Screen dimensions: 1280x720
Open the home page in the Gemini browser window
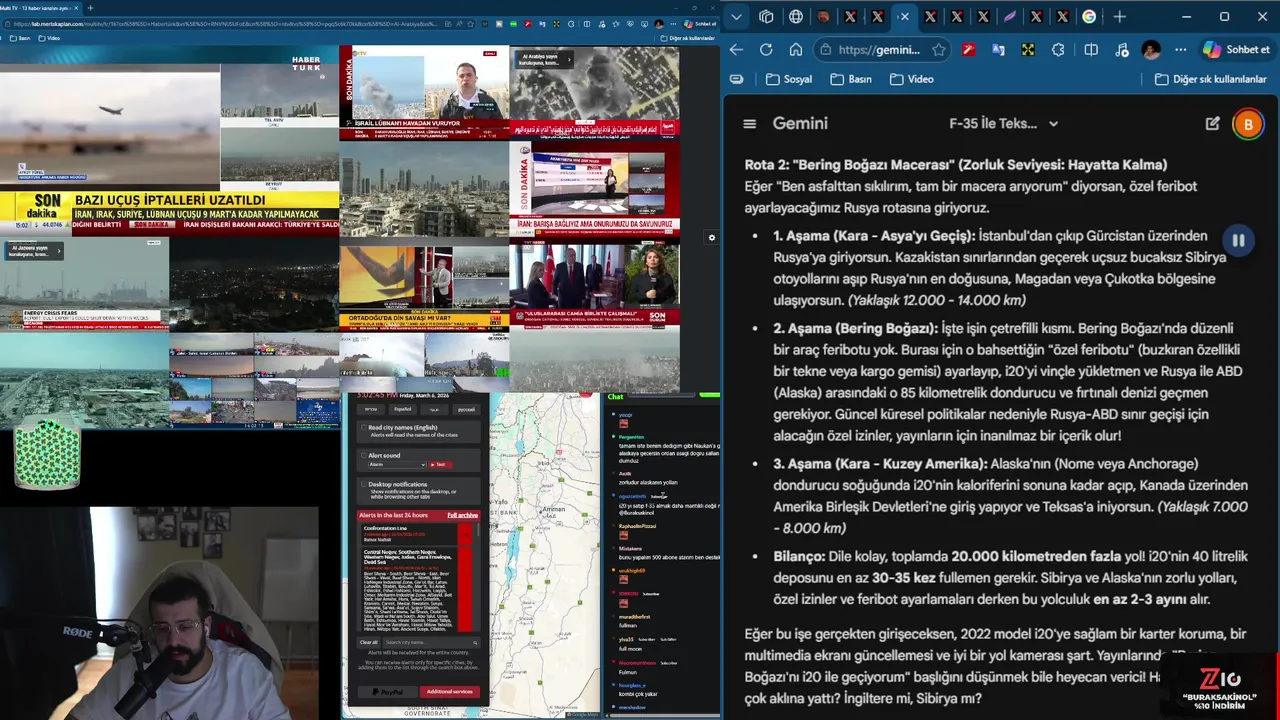pos(796,49)
